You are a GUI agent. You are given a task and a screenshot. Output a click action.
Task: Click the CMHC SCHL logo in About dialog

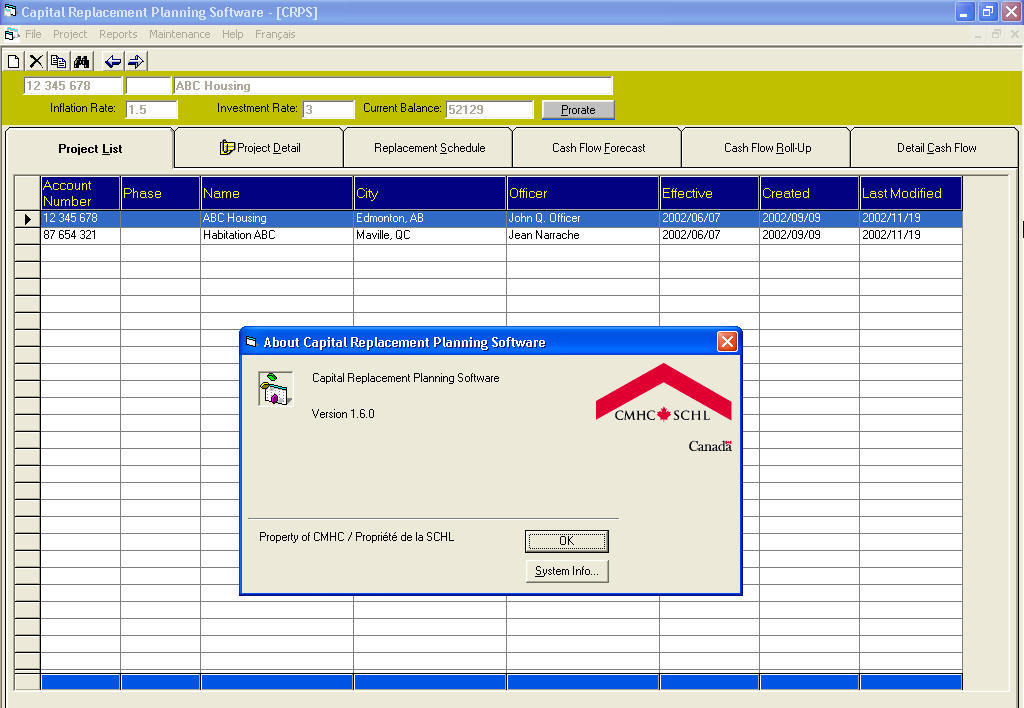(664, 393)
